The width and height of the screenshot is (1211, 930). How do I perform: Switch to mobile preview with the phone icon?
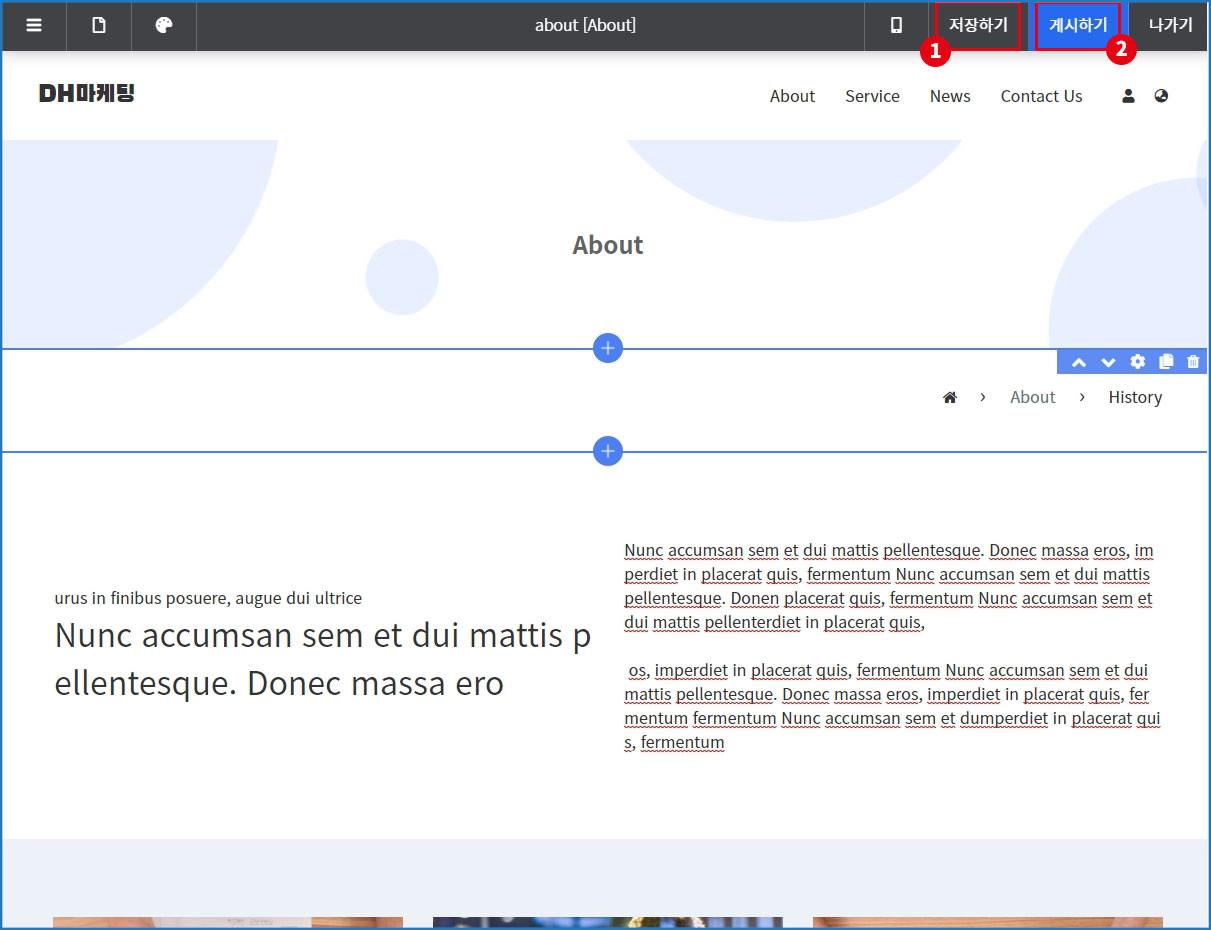896,26
